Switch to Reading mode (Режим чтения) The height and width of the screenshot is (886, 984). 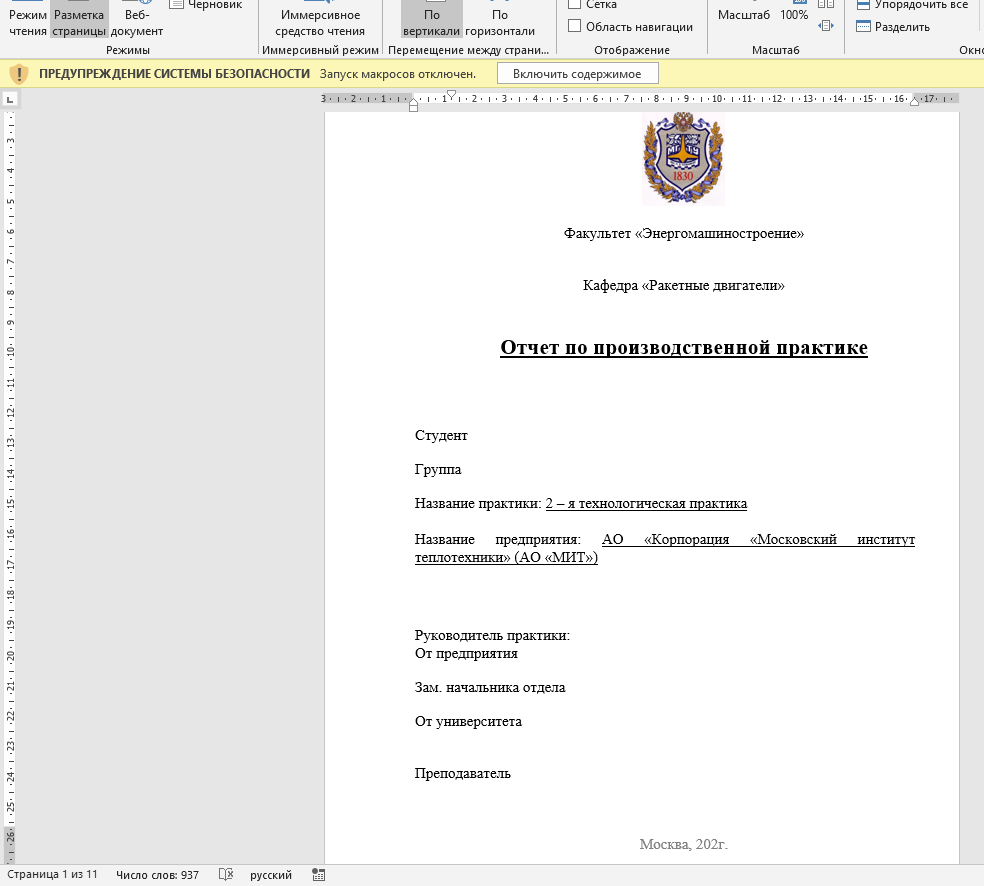tap(27, 22)
